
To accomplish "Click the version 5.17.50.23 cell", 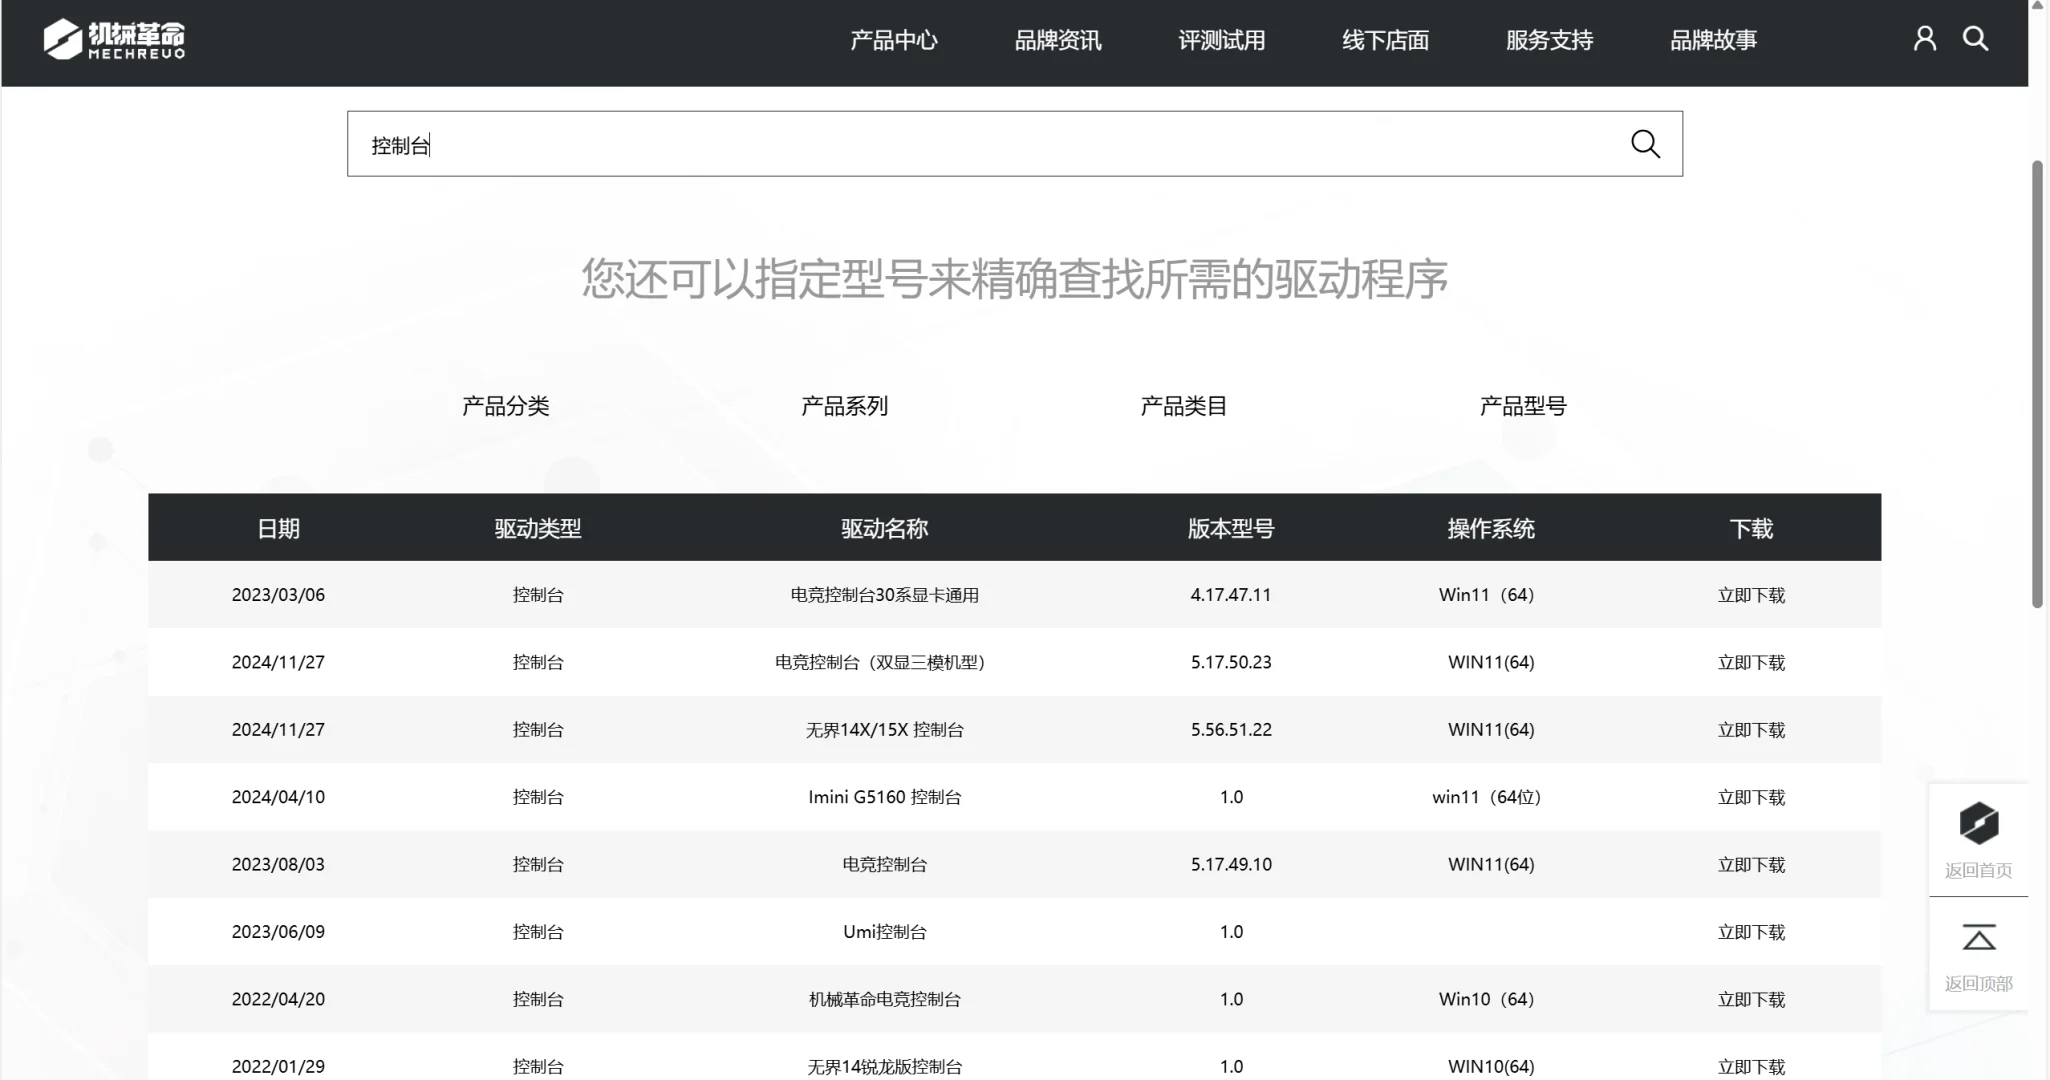I will [1231, 662].
